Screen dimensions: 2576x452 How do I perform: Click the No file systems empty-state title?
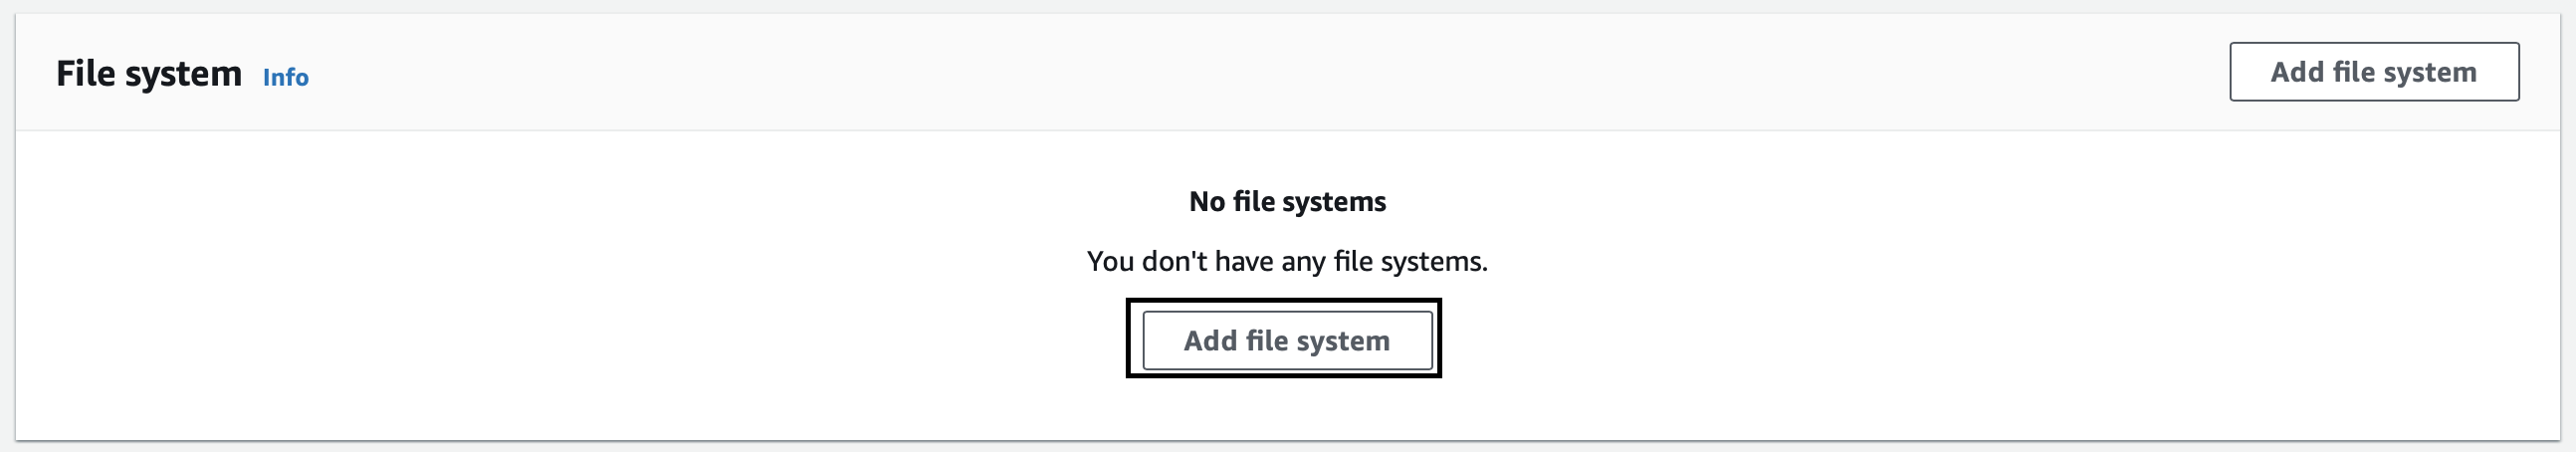pyautogui.click(x=1287, y=202)
